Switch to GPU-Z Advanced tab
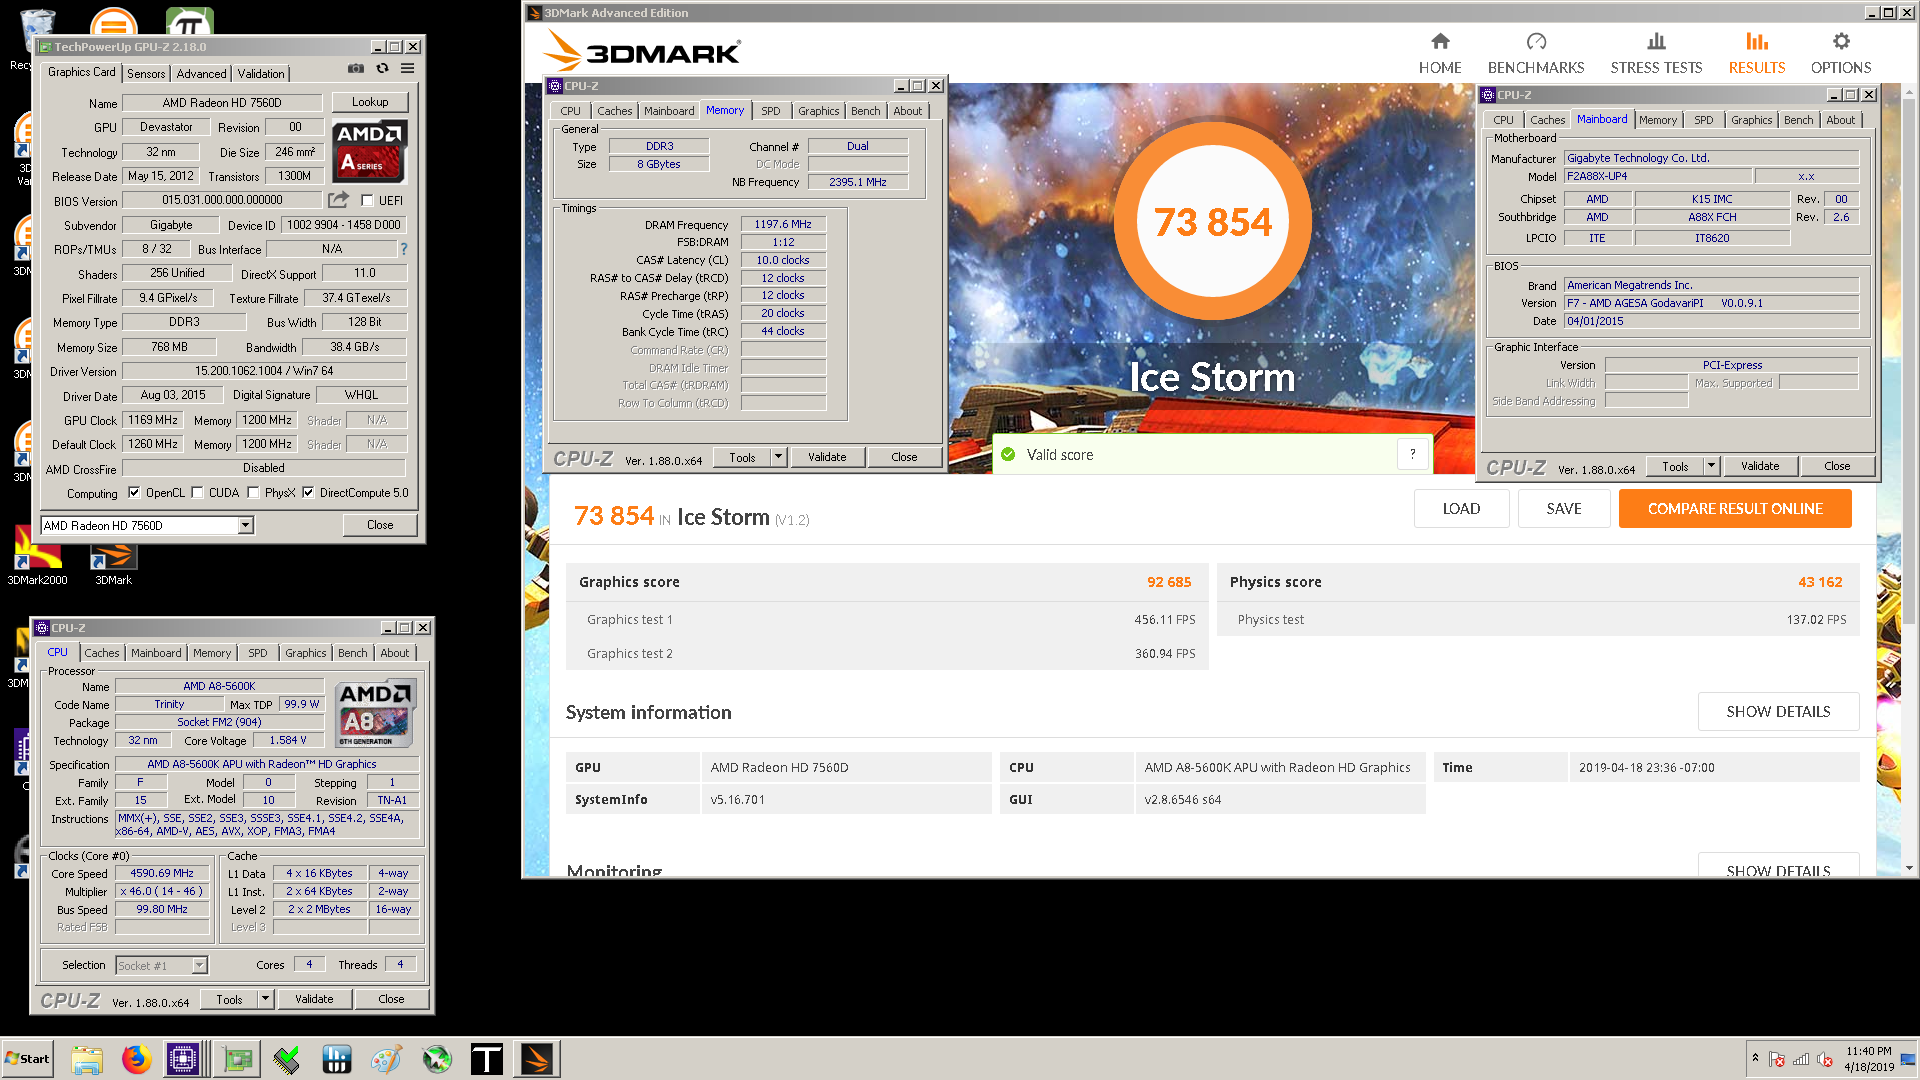Screen dimensions: 1920x1080 click(x=201, y=74)
